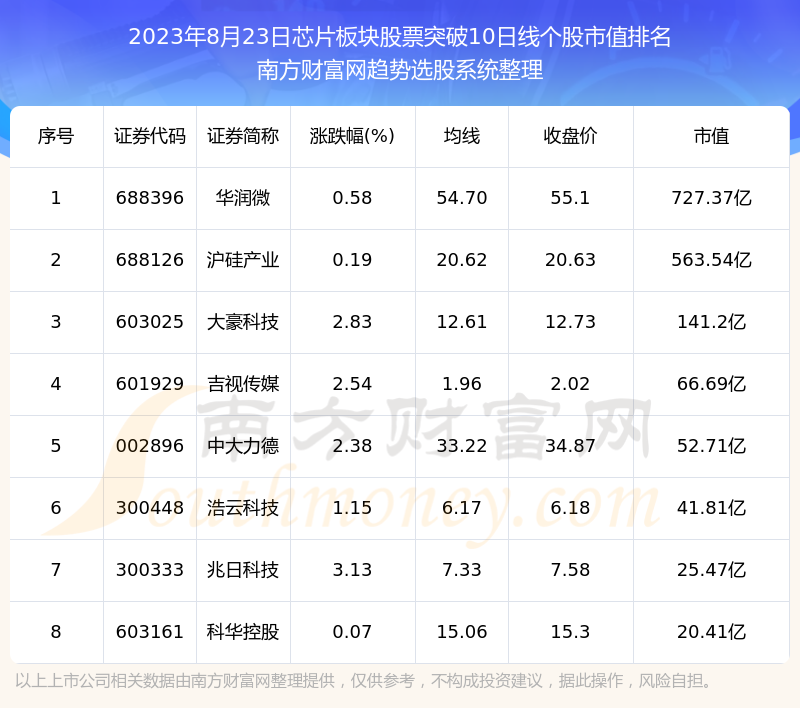
Task: Click moving average 20.62
Action: pos(462,260)
